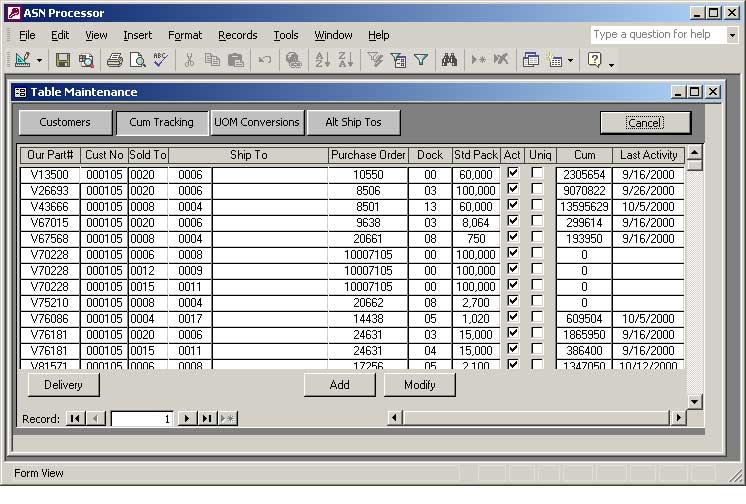Open the View dropdown arrow beside Design View
The image size is (746, 504).
39,60
